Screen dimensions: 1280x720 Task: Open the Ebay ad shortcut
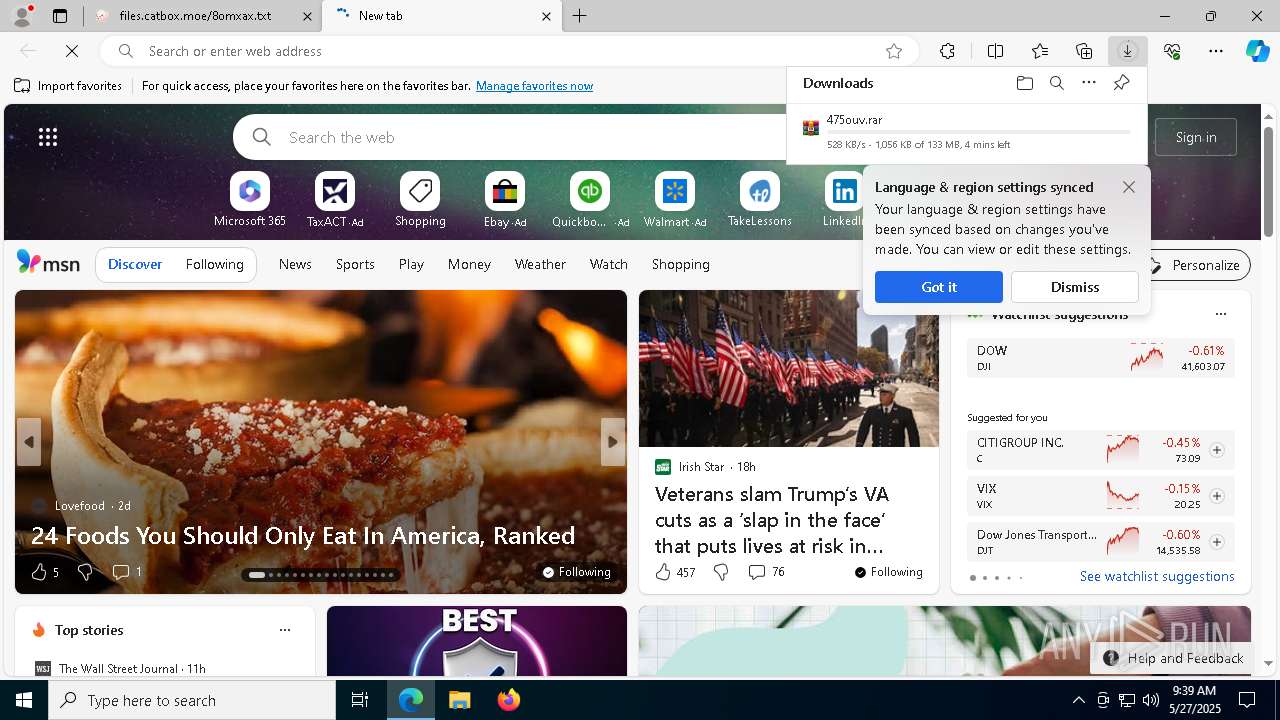pos(505,200)
